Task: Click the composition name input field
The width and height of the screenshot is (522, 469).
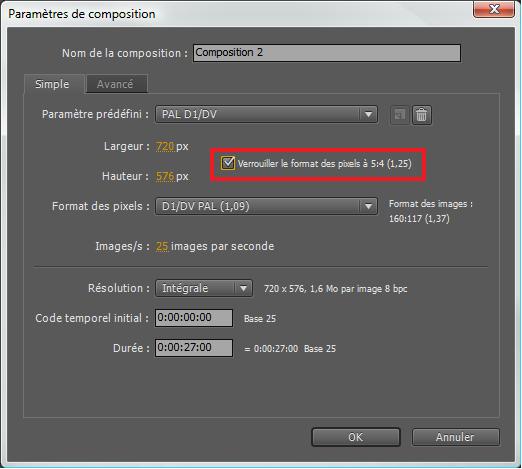Action: [x=327, y=53]
